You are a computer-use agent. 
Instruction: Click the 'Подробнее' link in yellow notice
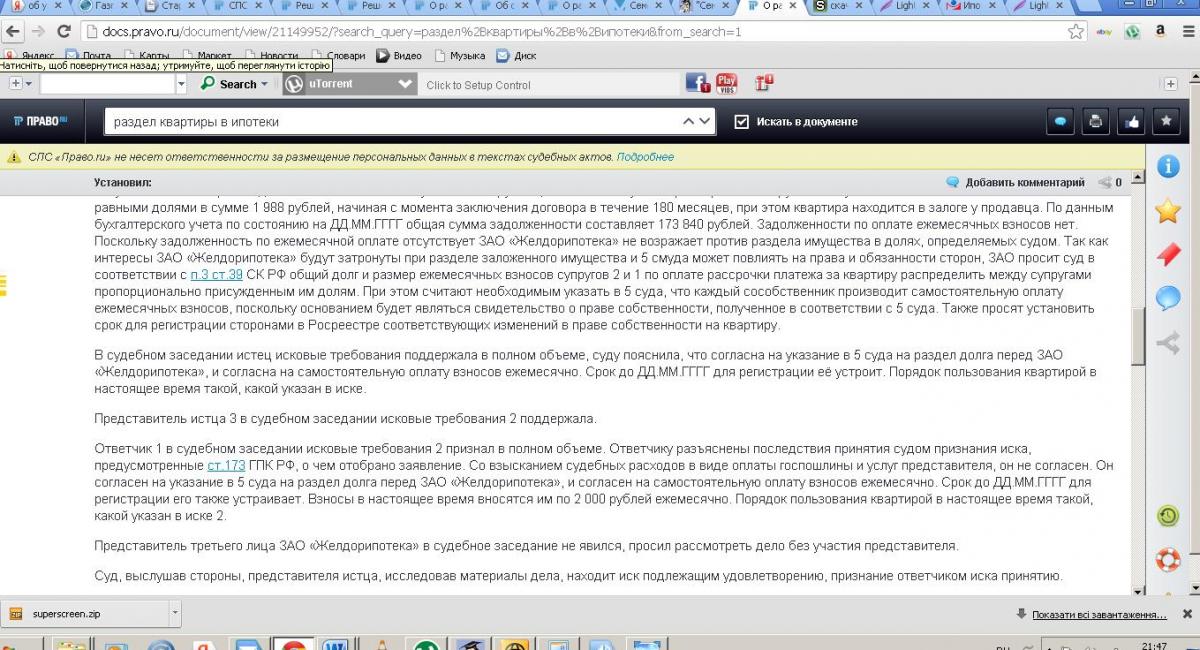click(645, 157)
